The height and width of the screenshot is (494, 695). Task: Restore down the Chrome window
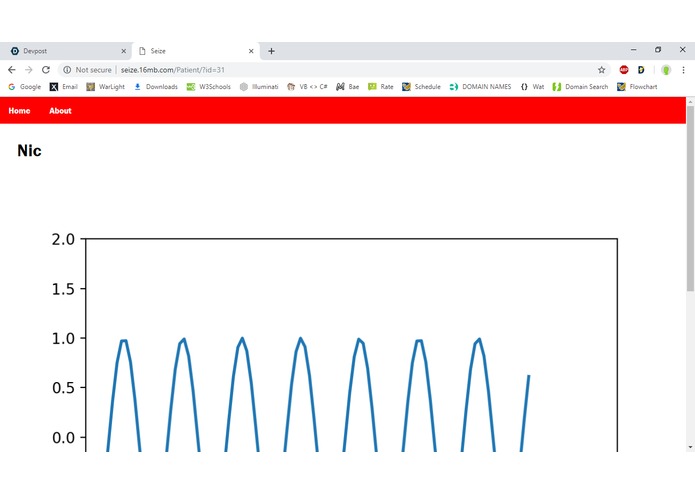pyautogui.click(x=658, y=50)
